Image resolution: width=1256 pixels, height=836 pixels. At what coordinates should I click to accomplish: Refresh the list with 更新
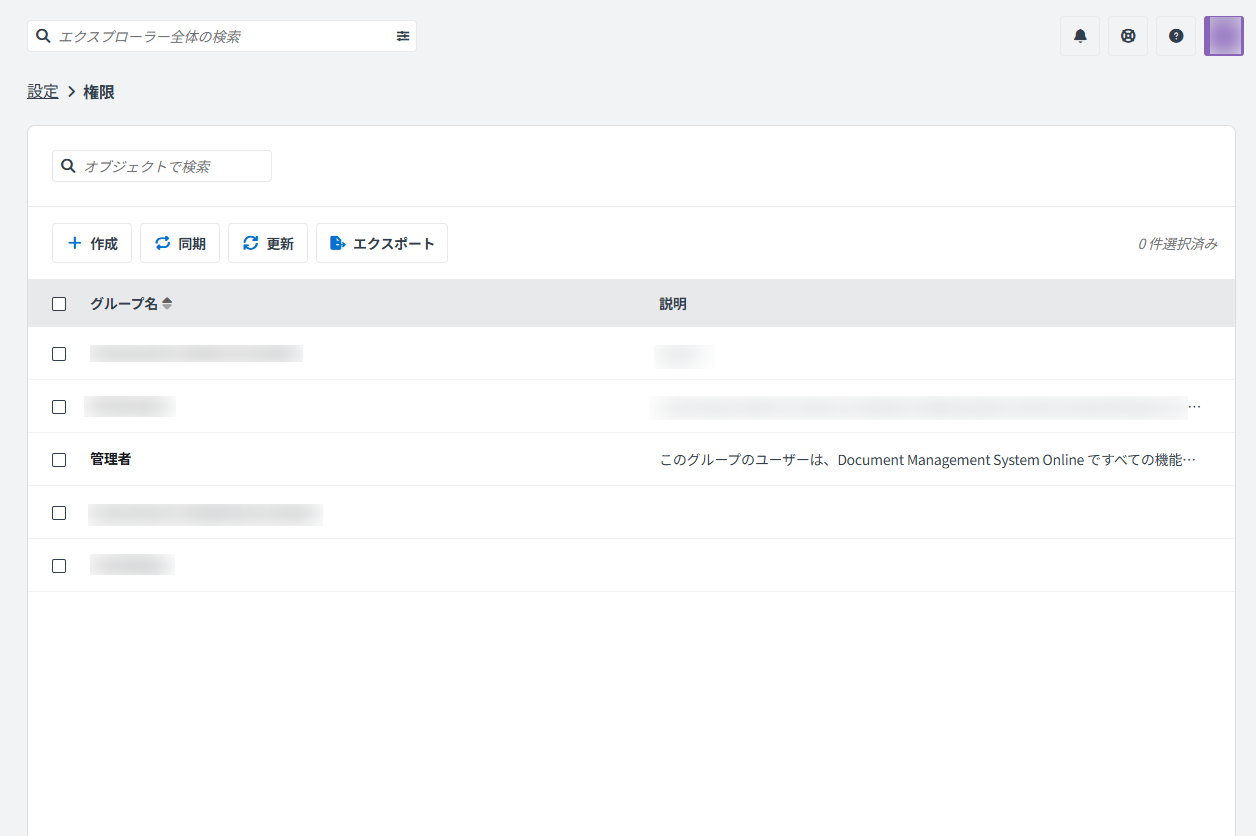pos(268,243)
